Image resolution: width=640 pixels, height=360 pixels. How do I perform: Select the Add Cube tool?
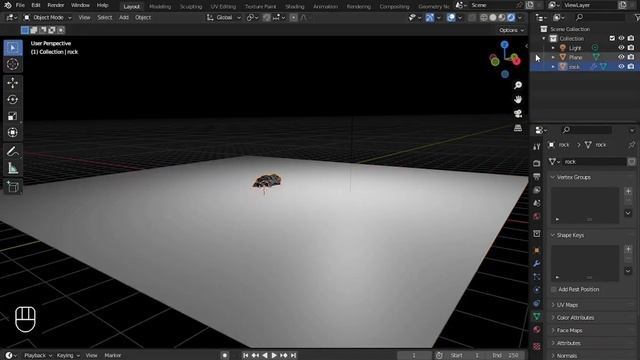pos(13,187)
